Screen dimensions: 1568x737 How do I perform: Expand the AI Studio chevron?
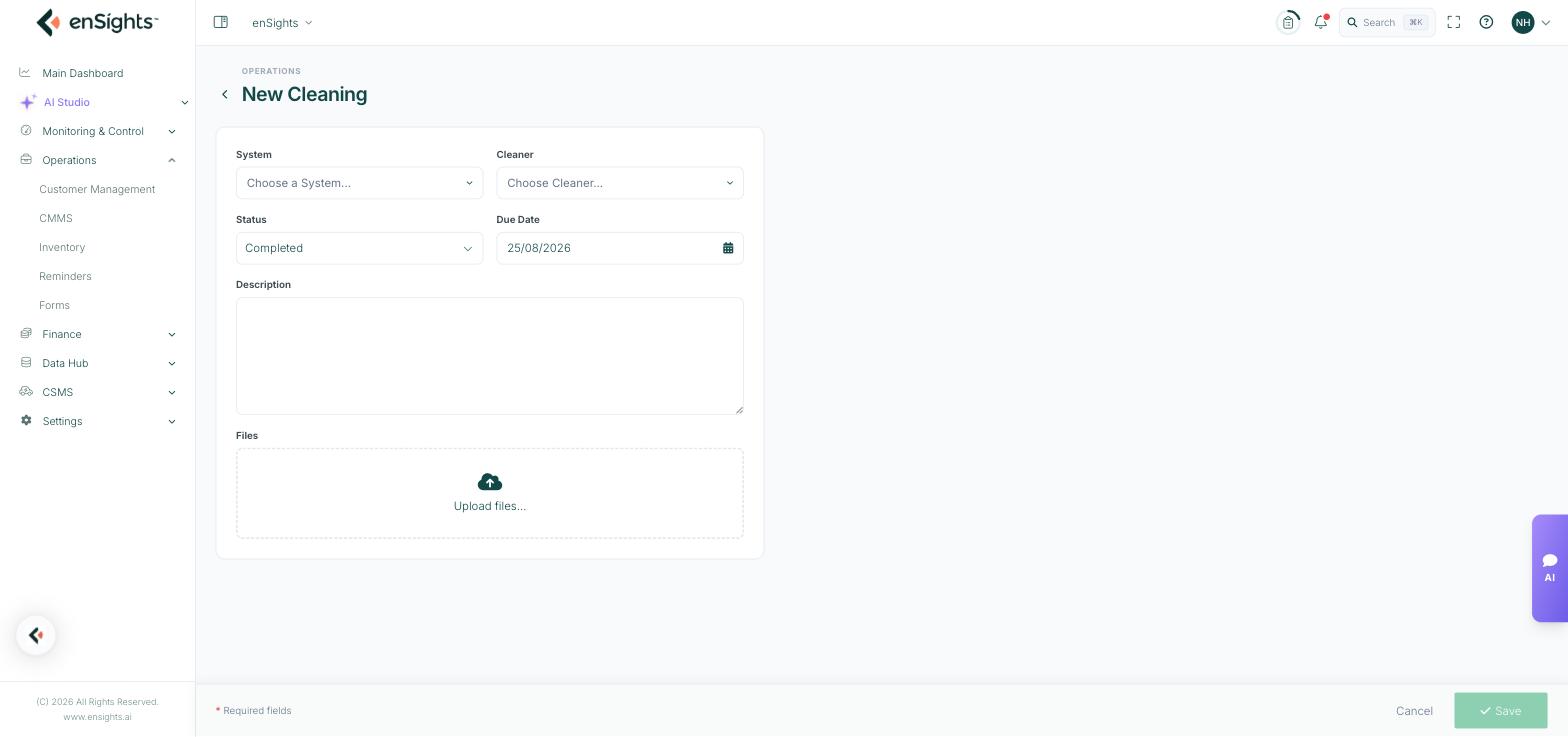click(184, 102)
